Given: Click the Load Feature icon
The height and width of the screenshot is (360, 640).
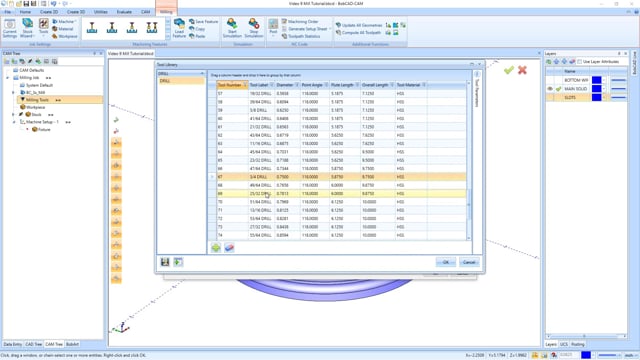Looking at the screenshot, I should coord(179,28).
